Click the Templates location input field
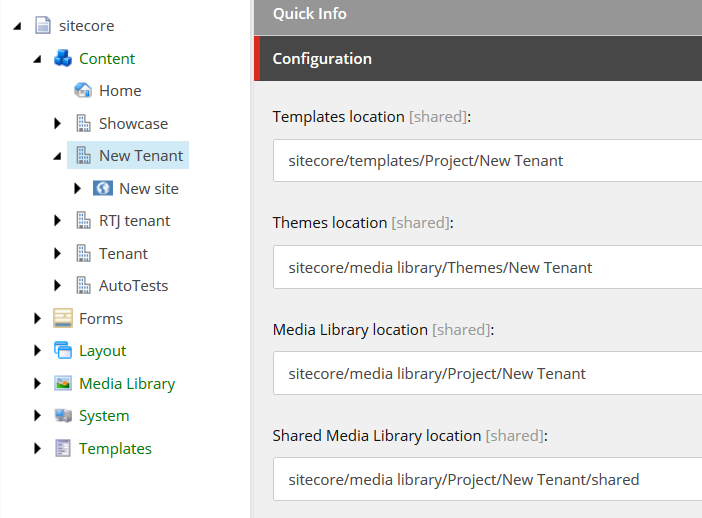The height and width of the screenshot is (518, 702). click(x=488, y=160)
